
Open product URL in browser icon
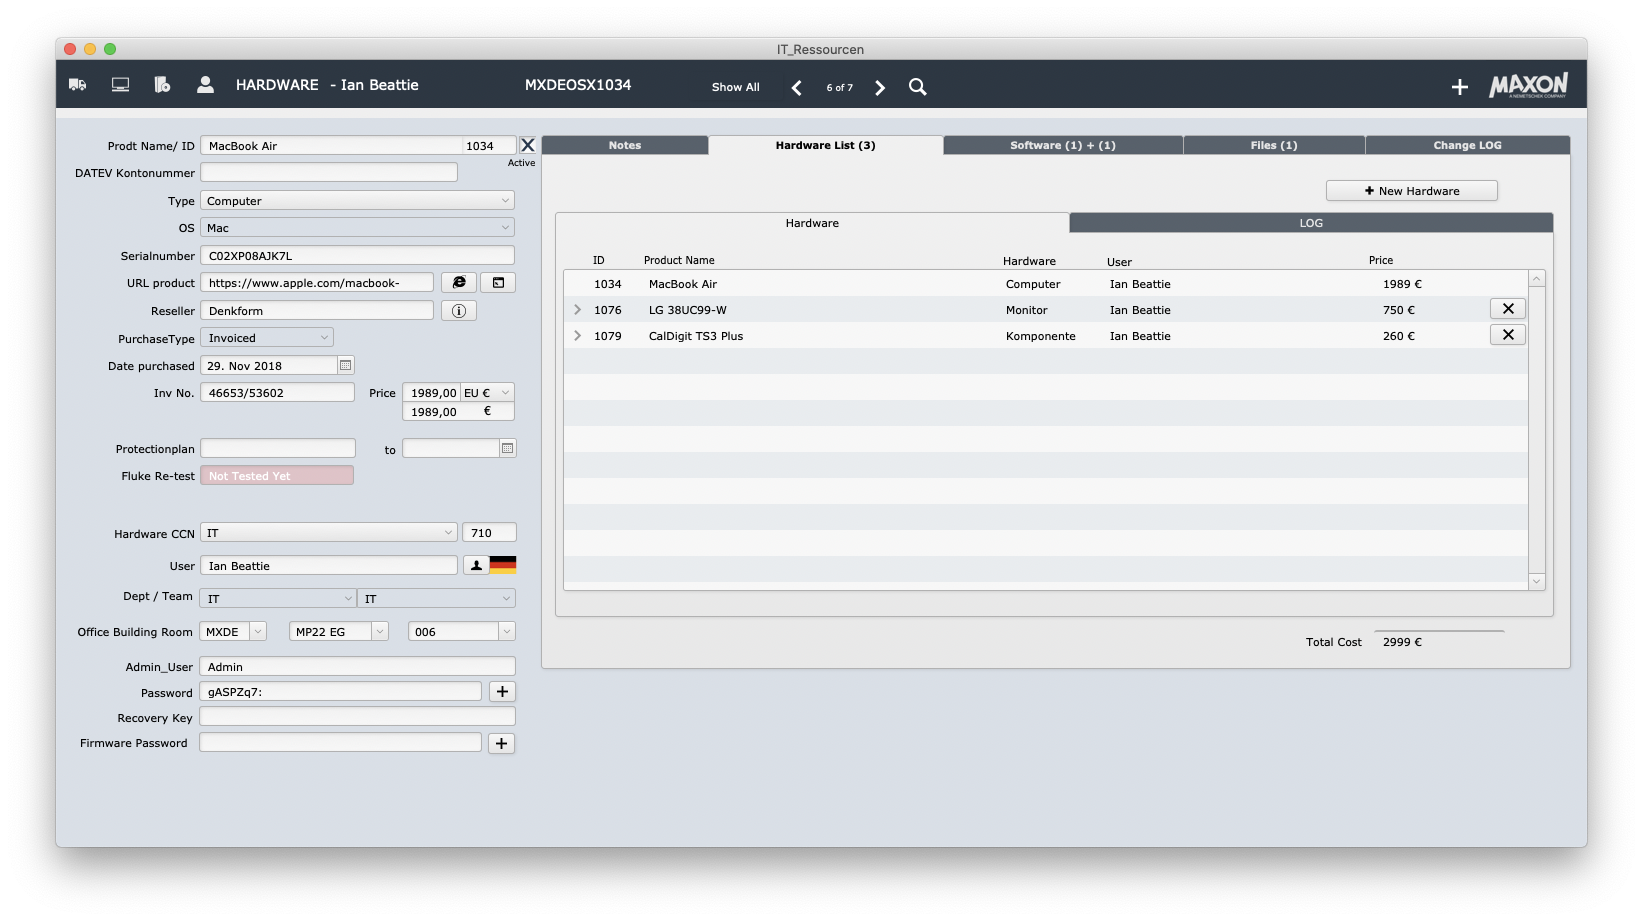[459, 283]
